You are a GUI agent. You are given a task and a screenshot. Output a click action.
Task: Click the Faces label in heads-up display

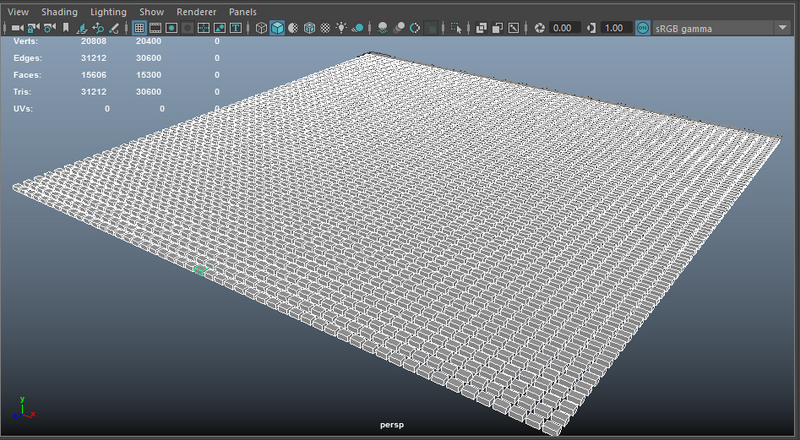tap(28, 75)
